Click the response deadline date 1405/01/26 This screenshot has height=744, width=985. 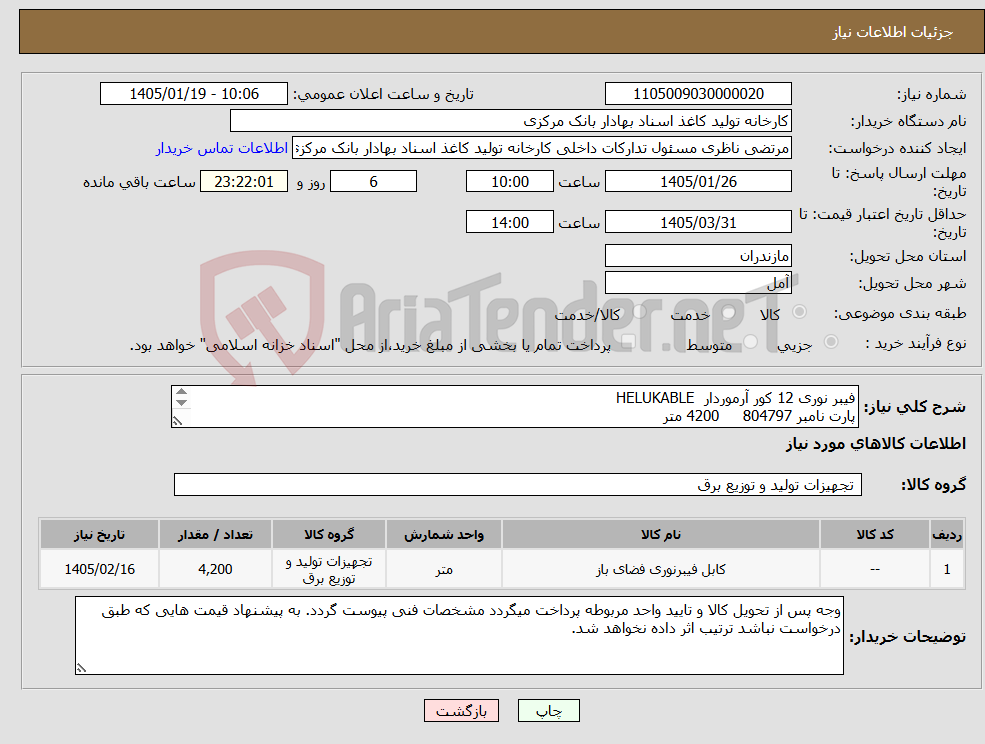(698, 182)
